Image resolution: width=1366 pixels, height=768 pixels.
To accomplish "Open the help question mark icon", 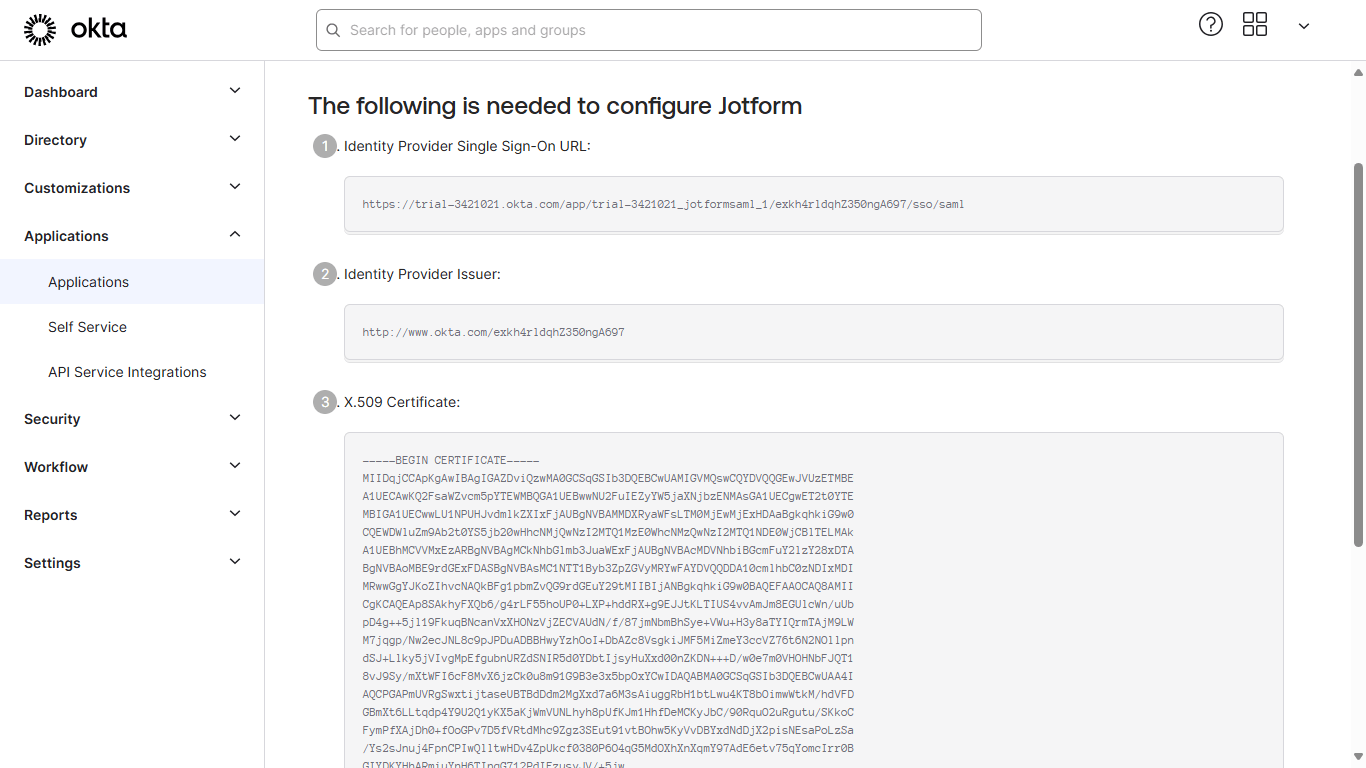I will tap(1211, 25).
